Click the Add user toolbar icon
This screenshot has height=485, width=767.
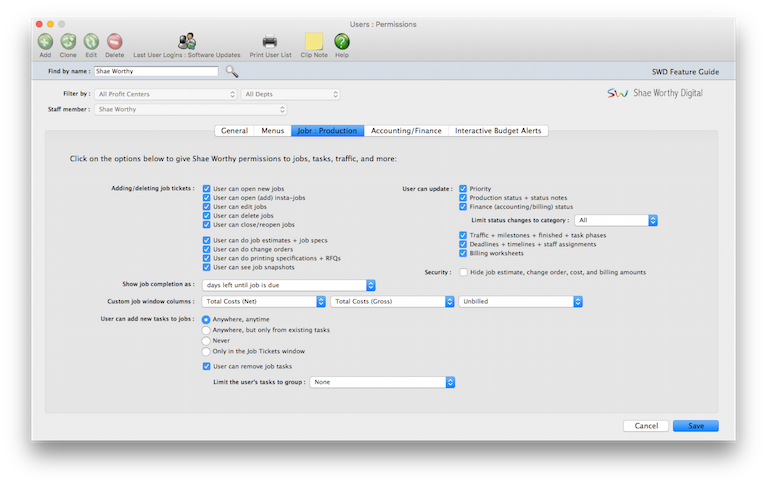pos(46,42)
